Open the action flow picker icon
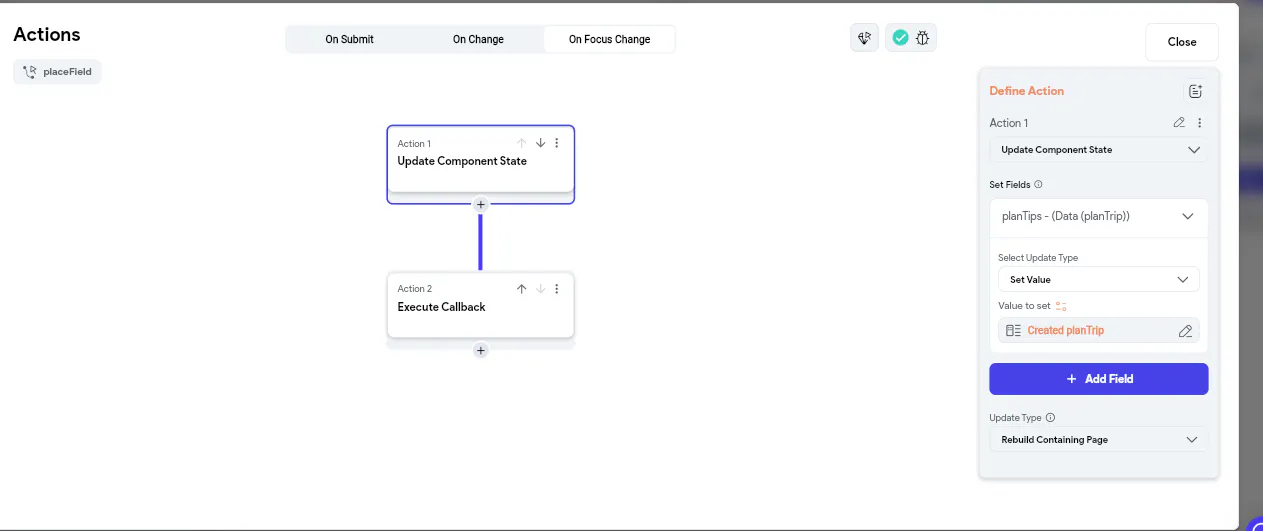 coord(864,38)
